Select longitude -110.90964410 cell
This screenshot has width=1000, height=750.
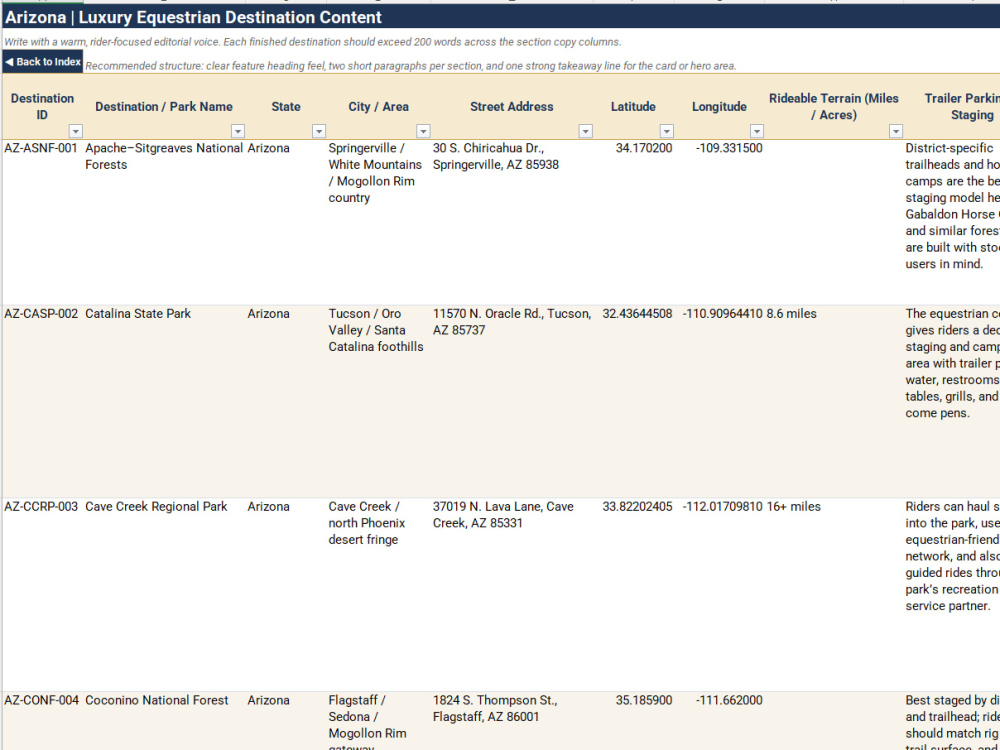click(x=719, y=401)
